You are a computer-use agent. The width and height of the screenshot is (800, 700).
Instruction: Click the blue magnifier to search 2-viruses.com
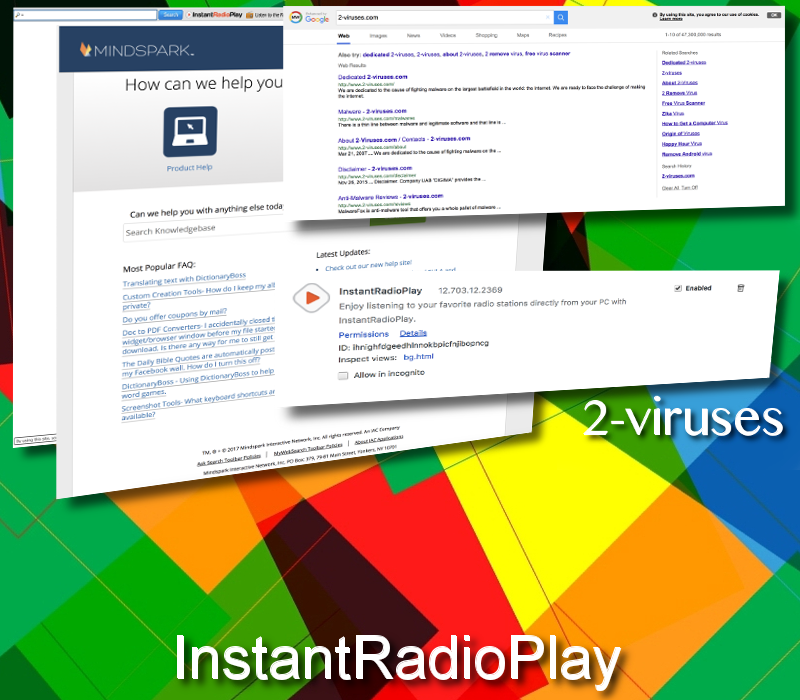click(x=561, y=17)
